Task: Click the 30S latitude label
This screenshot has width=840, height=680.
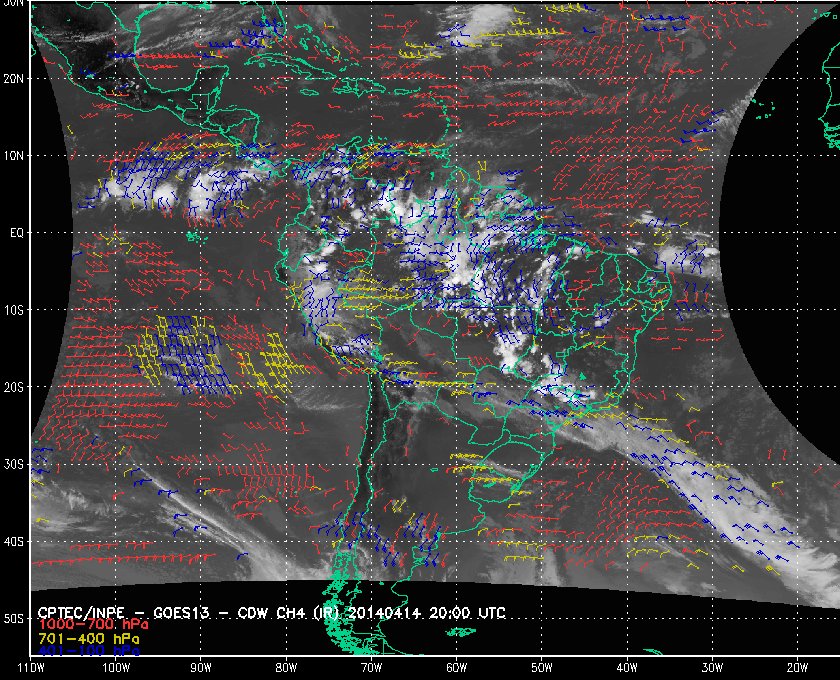Action: pos(14,465)
